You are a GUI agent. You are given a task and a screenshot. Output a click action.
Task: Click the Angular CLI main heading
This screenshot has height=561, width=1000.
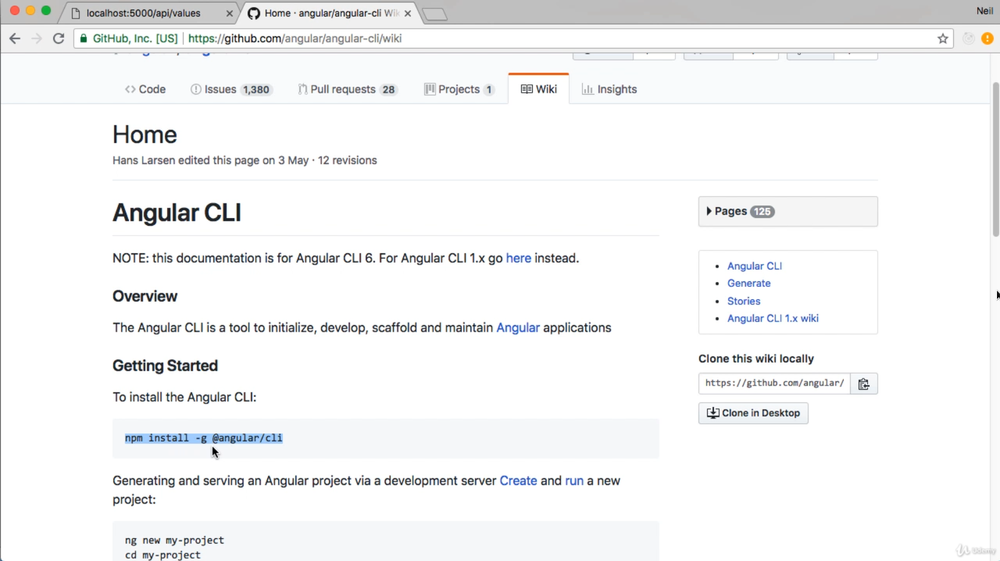point(177,213)
